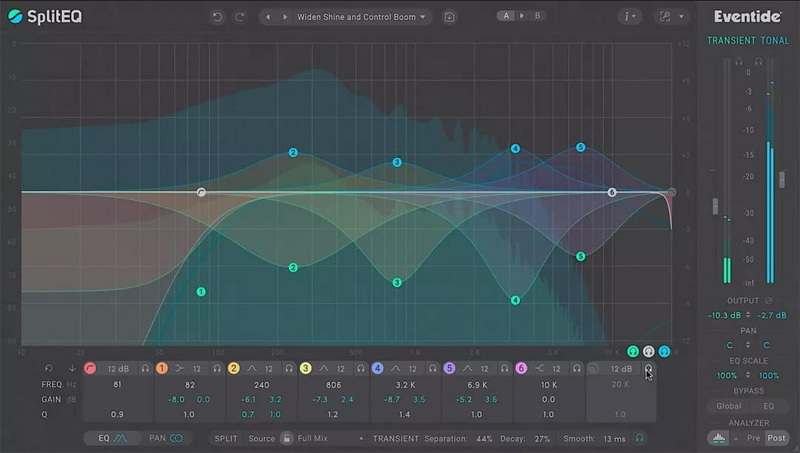800x453 pixels.
Task: Set the analyzer to Pre
Action: pos(753,438)
